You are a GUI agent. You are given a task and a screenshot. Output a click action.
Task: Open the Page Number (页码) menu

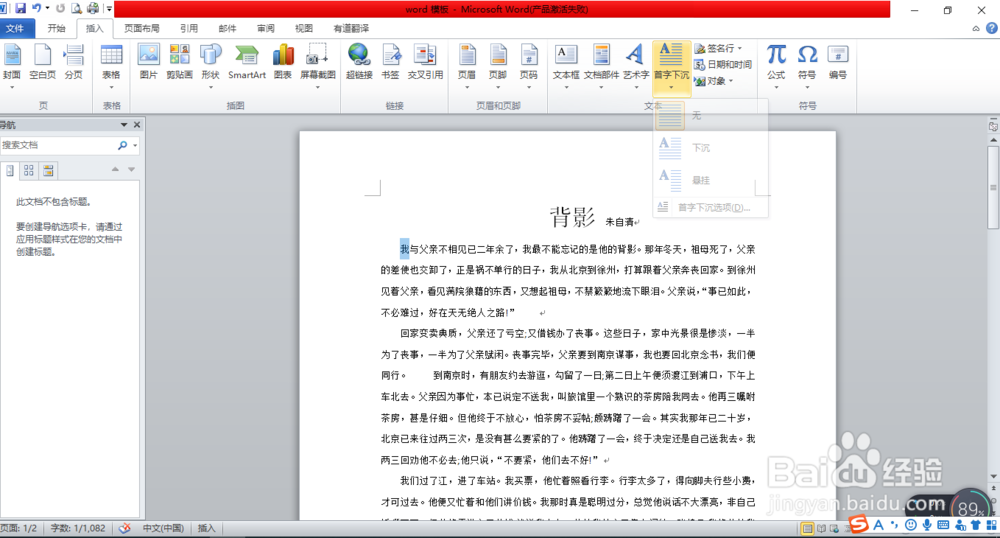point(529,64)
